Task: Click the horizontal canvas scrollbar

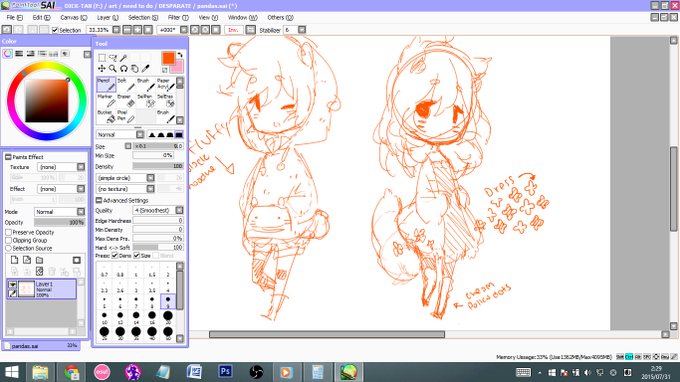Action: (x=327, y=334)
